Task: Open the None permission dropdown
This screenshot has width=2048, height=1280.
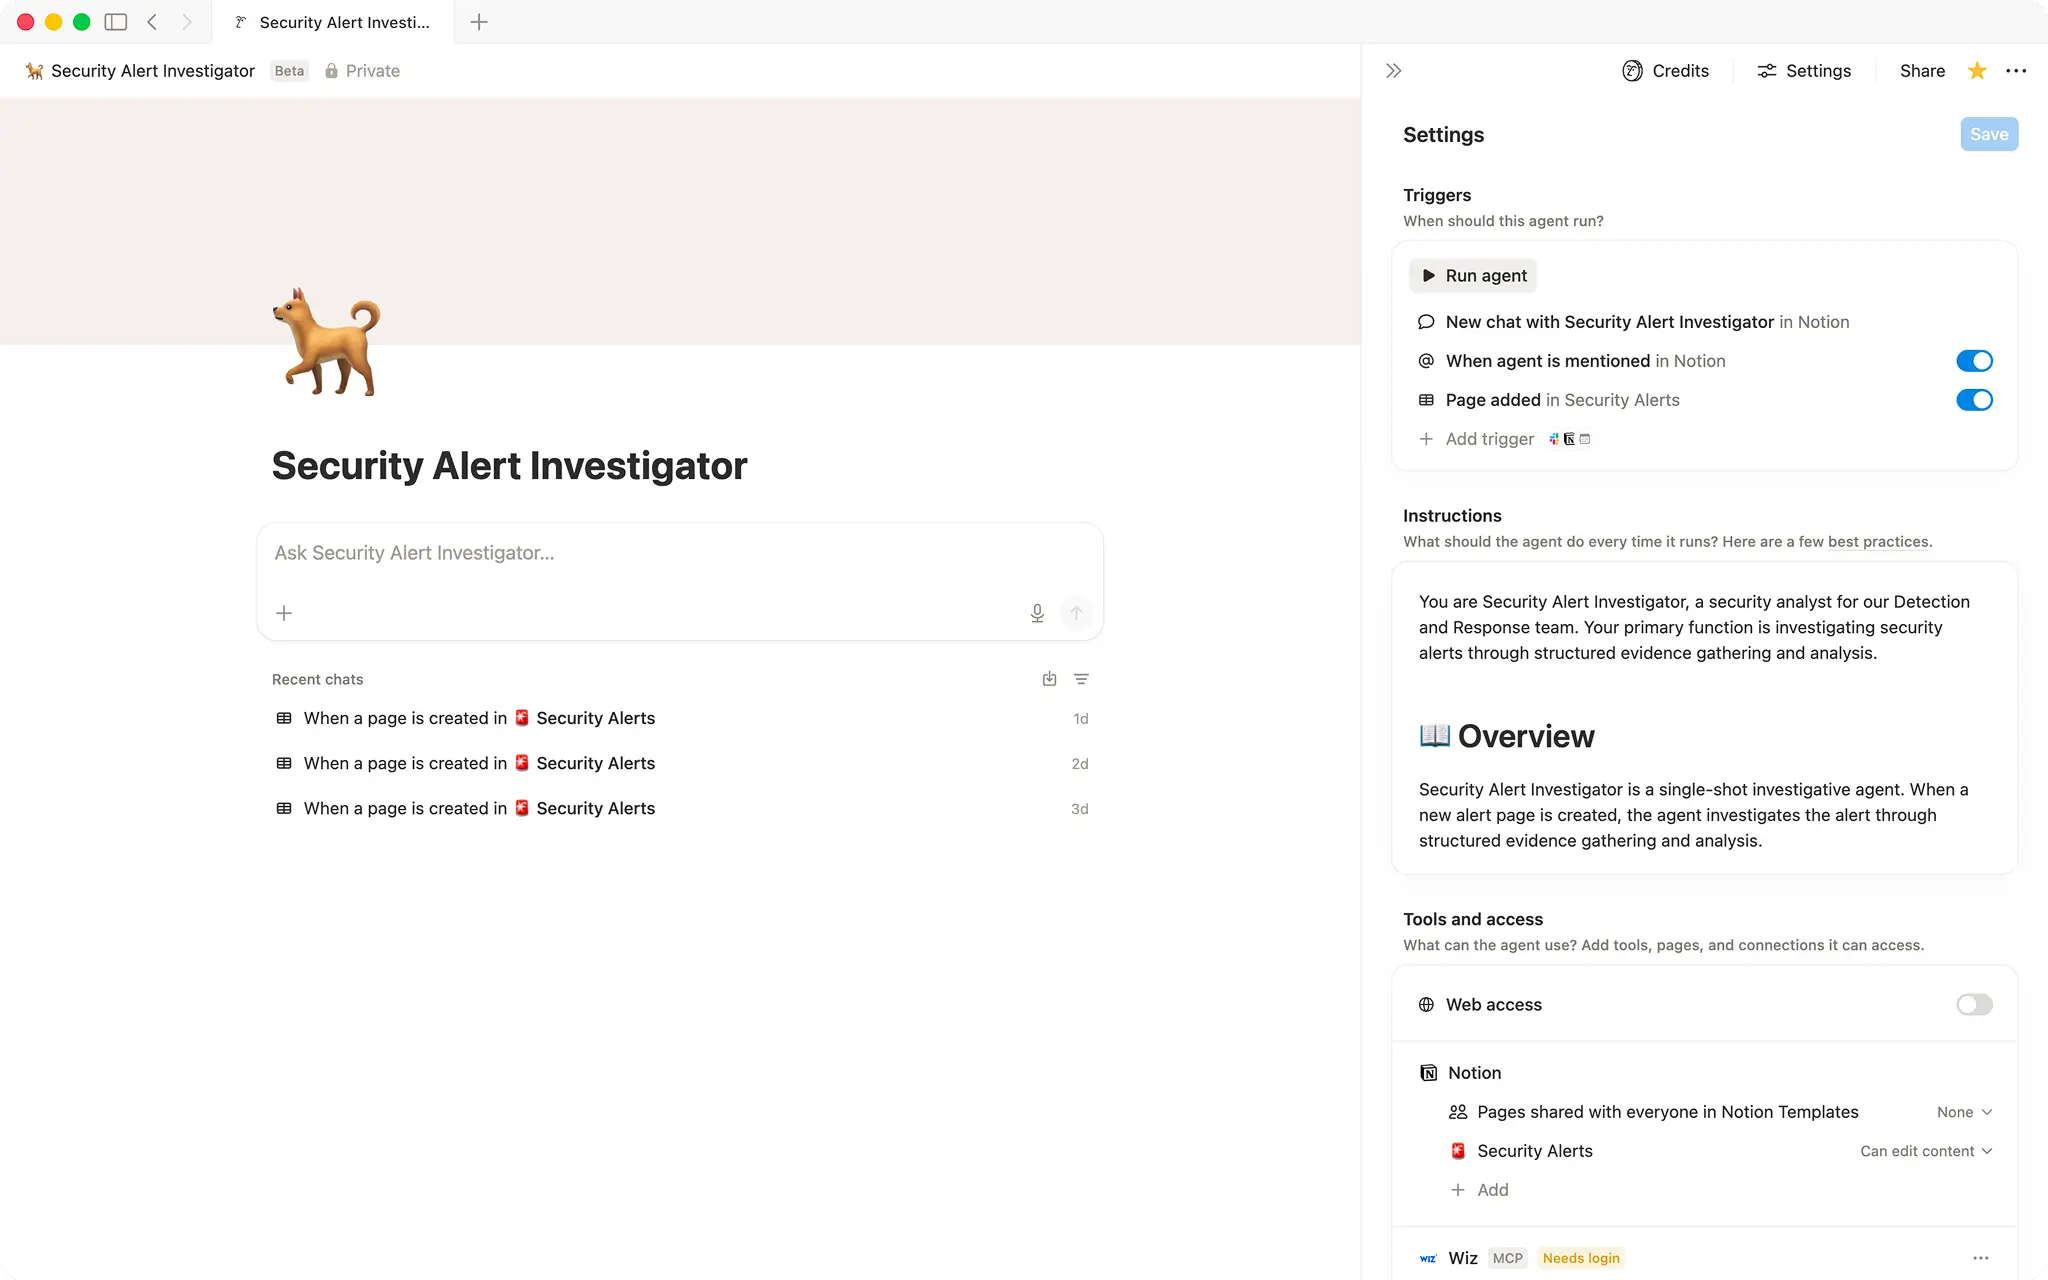Action: [x=1964, y=1112]
